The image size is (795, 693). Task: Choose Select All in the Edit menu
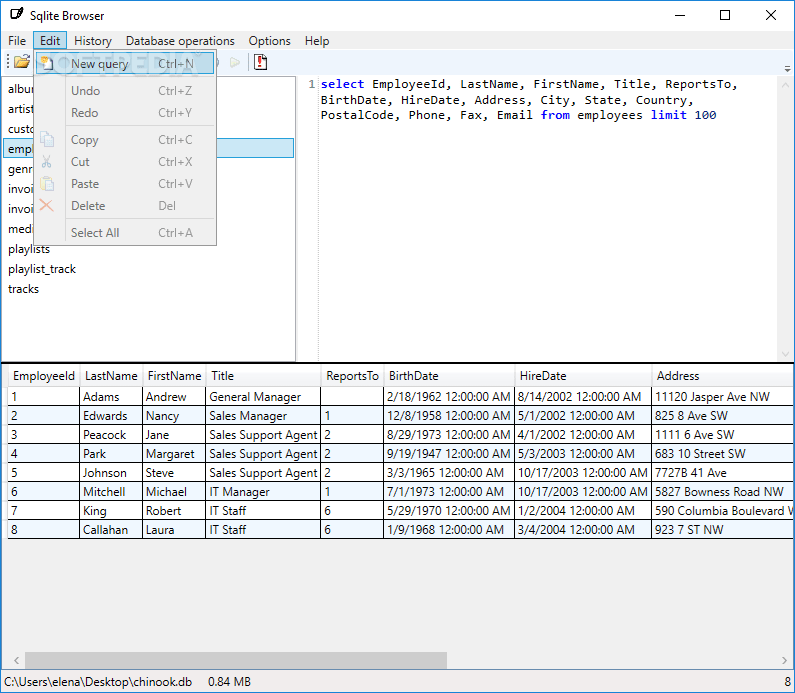point(125,233)
